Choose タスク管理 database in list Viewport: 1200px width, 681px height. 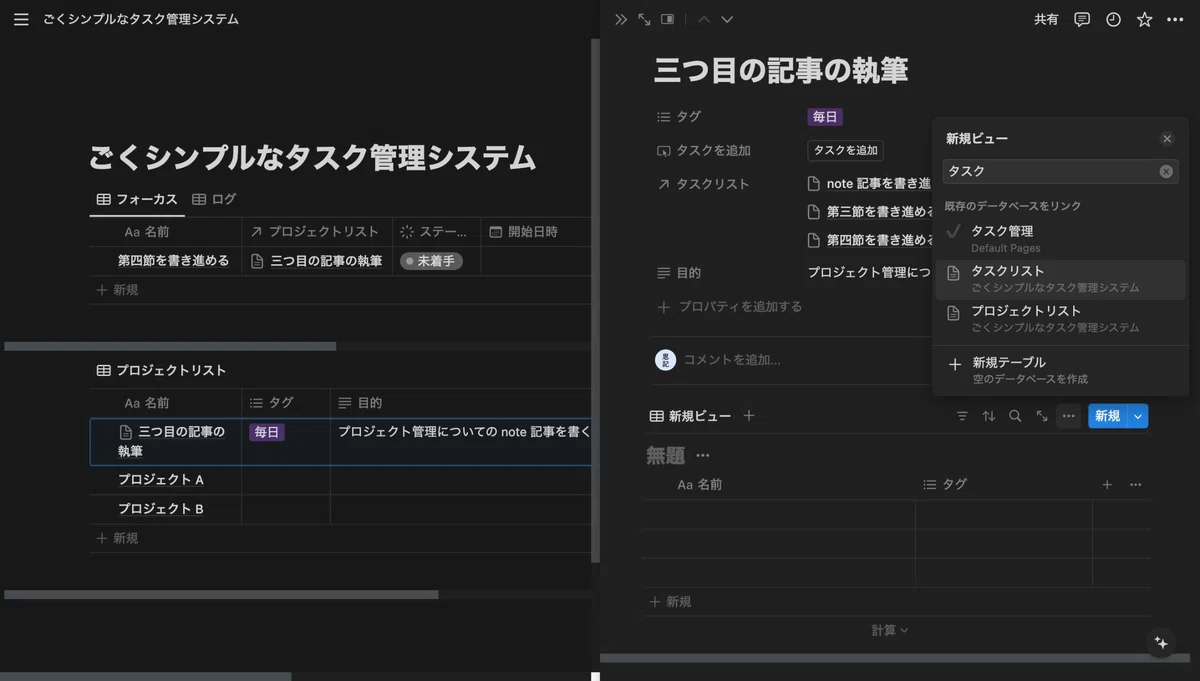coord(1061,238)
